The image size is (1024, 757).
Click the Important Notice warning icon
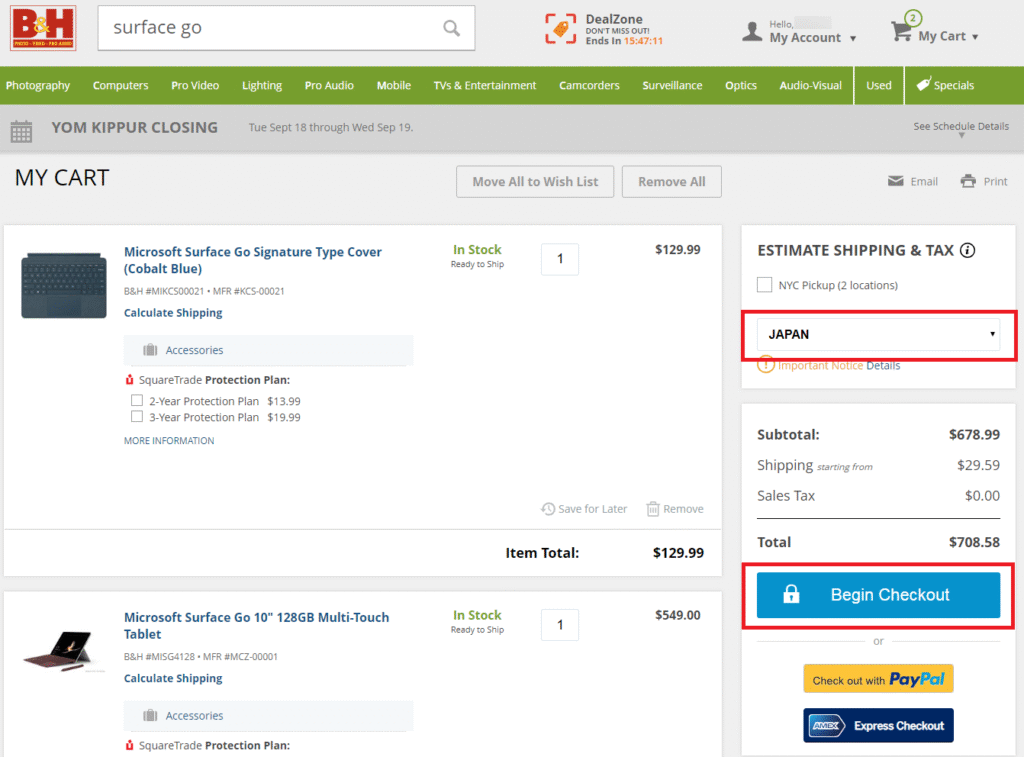(x=765, y=365)
